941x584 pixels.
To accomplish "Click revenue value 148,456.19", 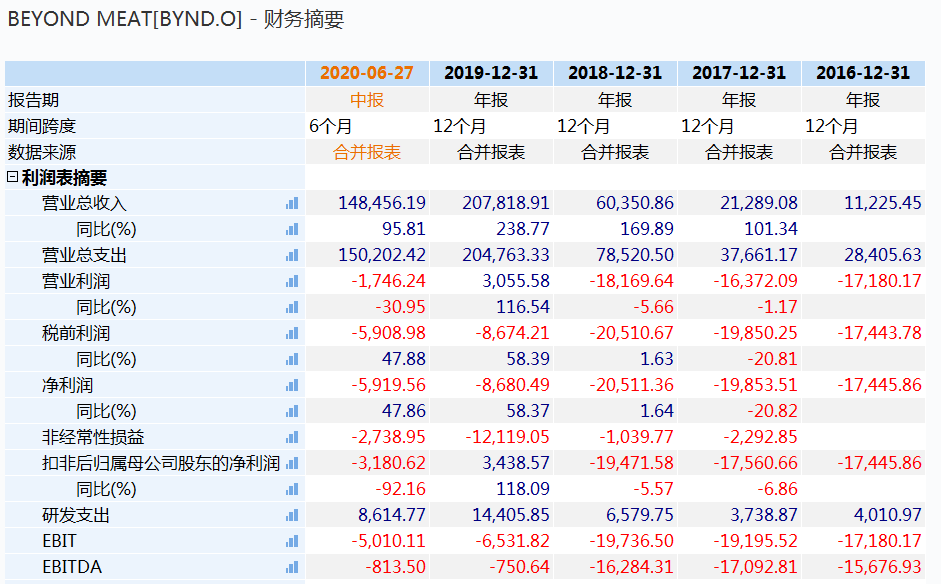I will (382, 203).
